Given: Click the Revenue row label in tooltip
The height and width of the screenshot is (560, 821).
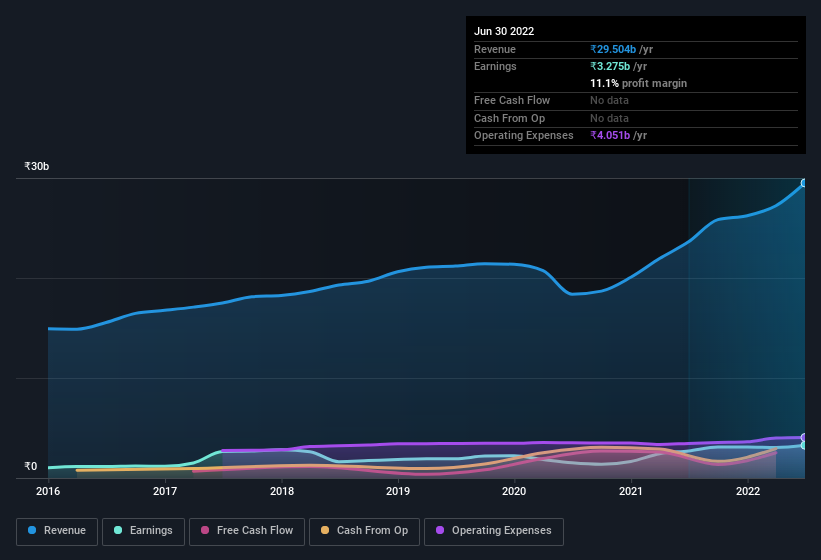Looking at the screenshot, I should click(495, 49).
